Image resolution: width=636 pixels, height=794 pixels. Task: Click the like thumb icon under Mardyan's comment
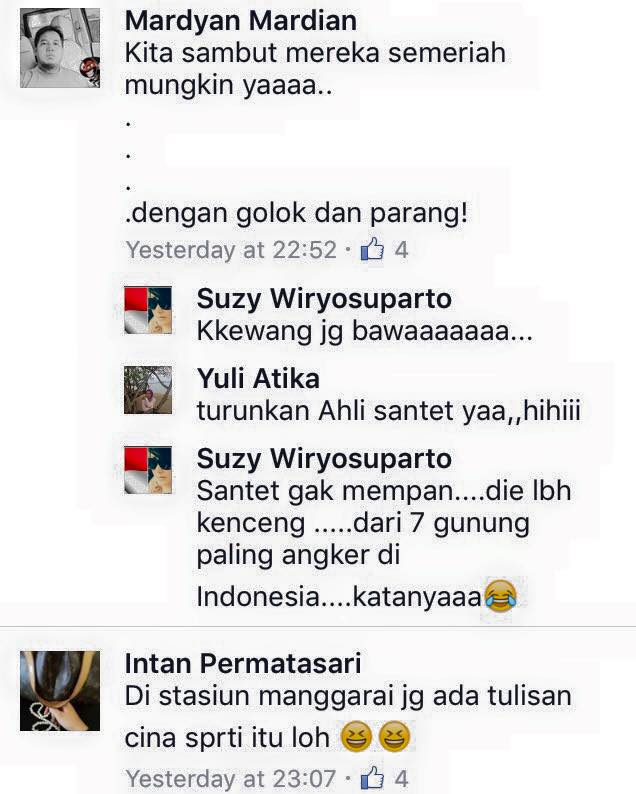[x=372, y=249]
